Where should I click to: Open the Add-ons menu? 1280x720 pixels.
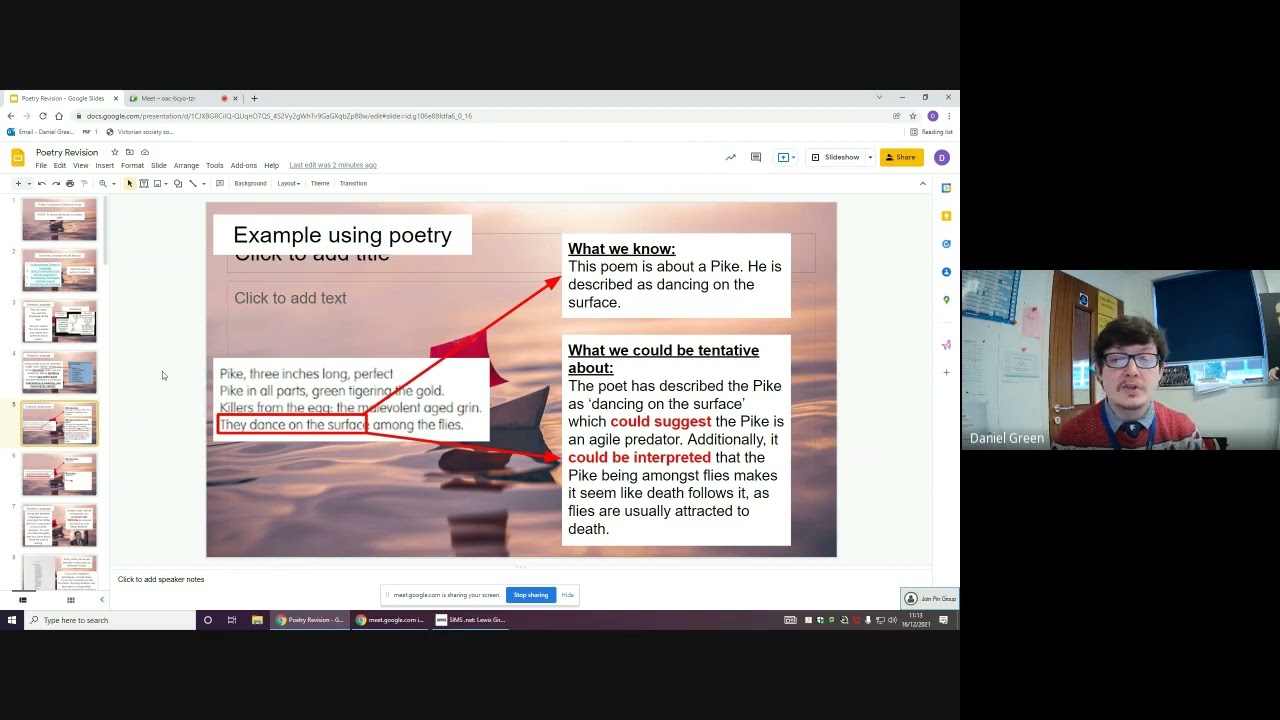click(244, 165)
